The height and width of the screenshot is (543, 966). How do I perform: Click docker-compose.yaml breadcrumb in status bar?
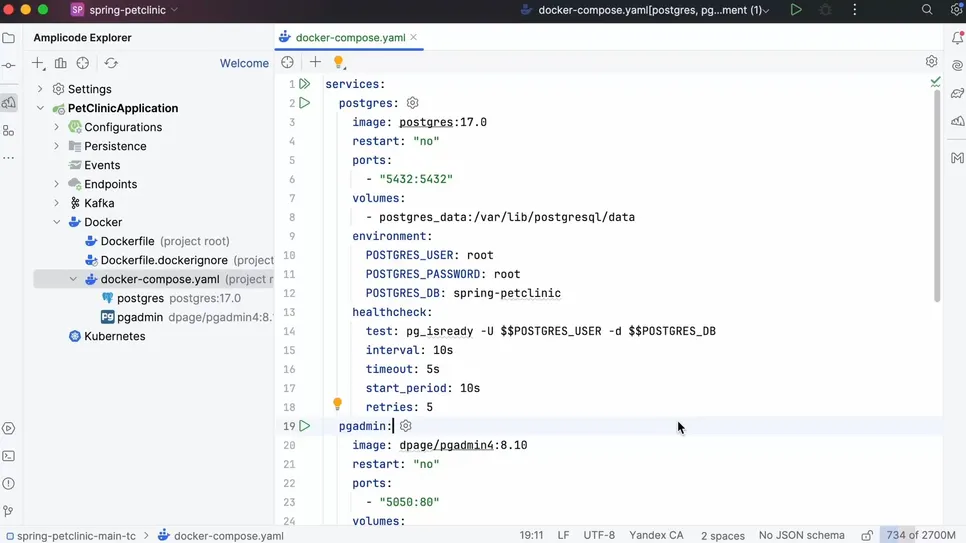click(x=229, y=536)
